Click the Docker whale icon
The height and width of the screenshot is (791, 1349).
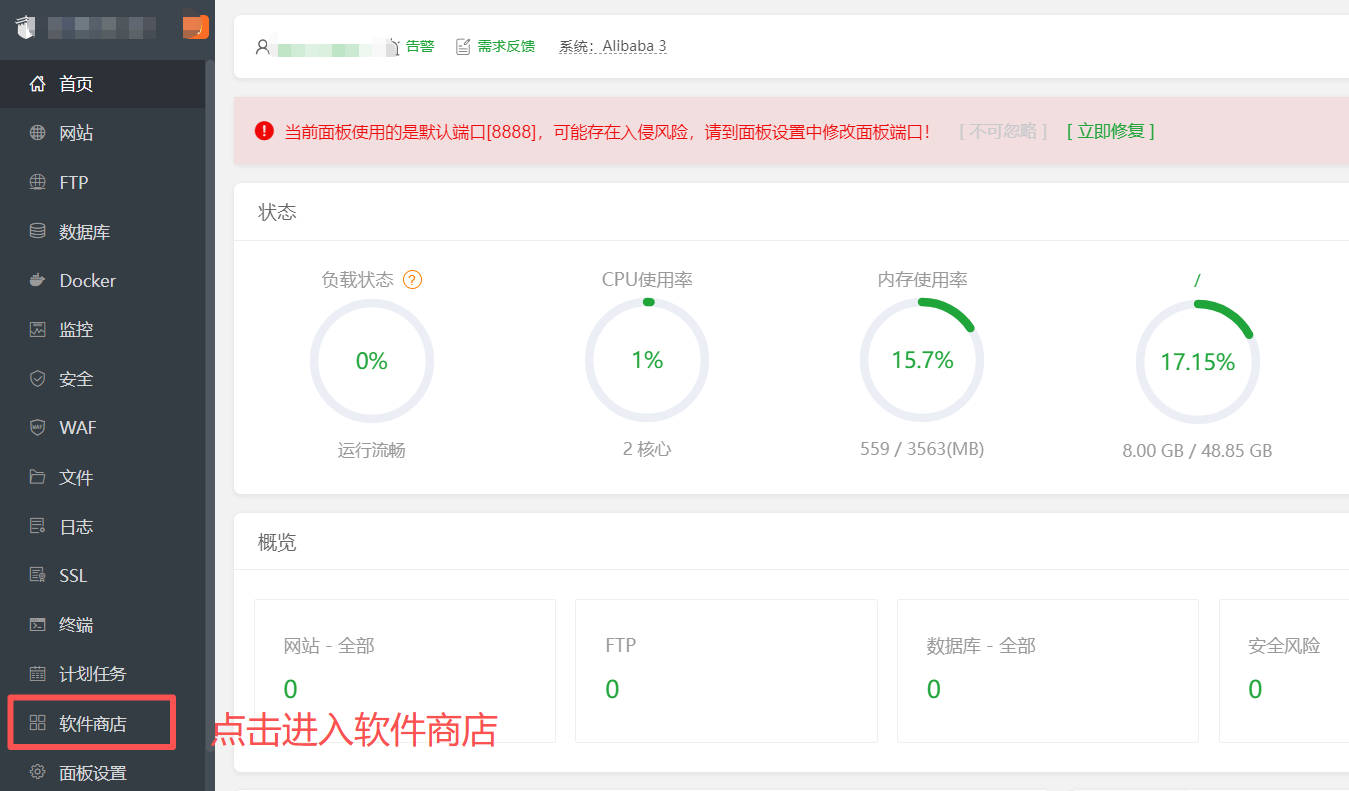pyautogui.click(x=38, y=280)
